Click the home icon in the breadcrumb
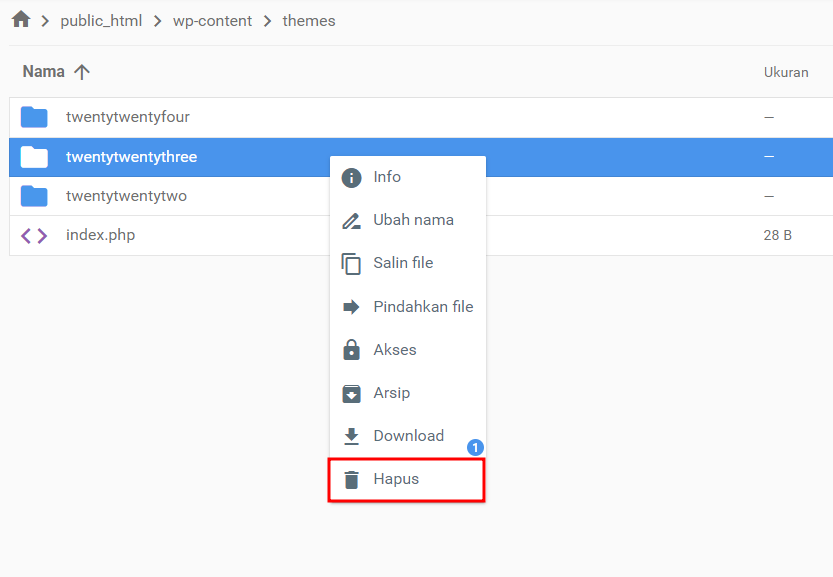Screen dimensions: 833x577 tap(20, 19)
